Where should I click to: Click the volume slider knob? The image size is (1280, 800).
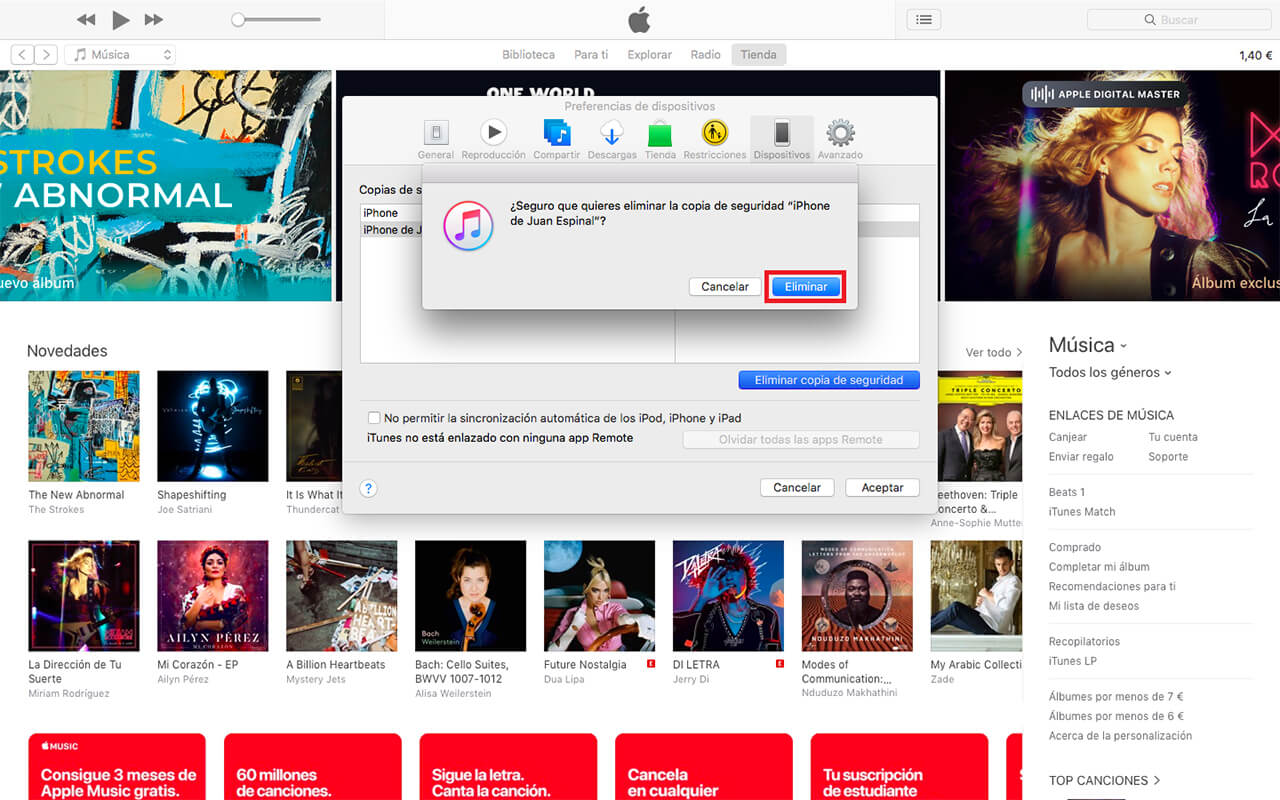pyautogui.click(x=238, y=20)
